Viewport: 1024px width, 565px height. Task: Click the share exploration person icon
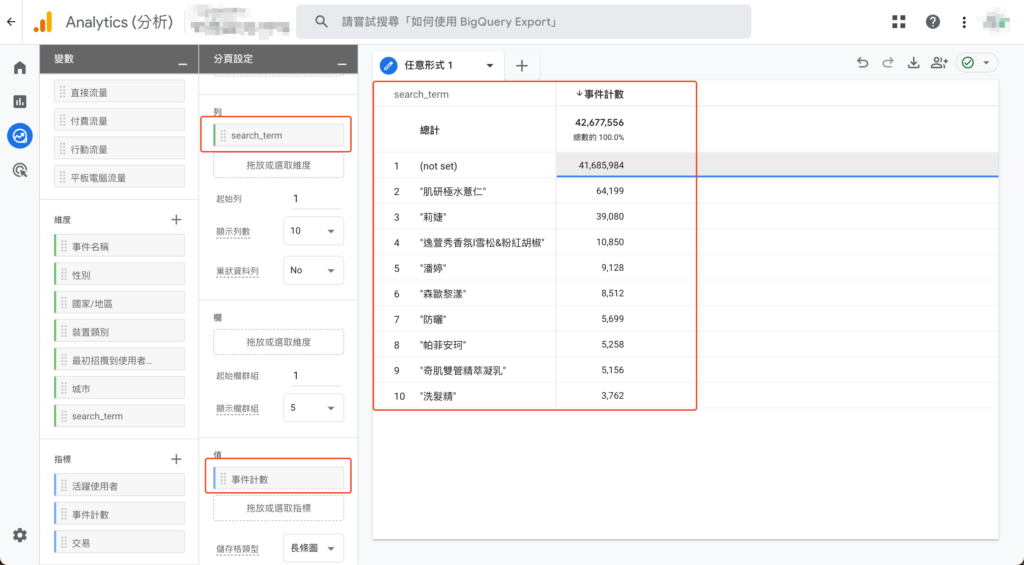point(939,63)
